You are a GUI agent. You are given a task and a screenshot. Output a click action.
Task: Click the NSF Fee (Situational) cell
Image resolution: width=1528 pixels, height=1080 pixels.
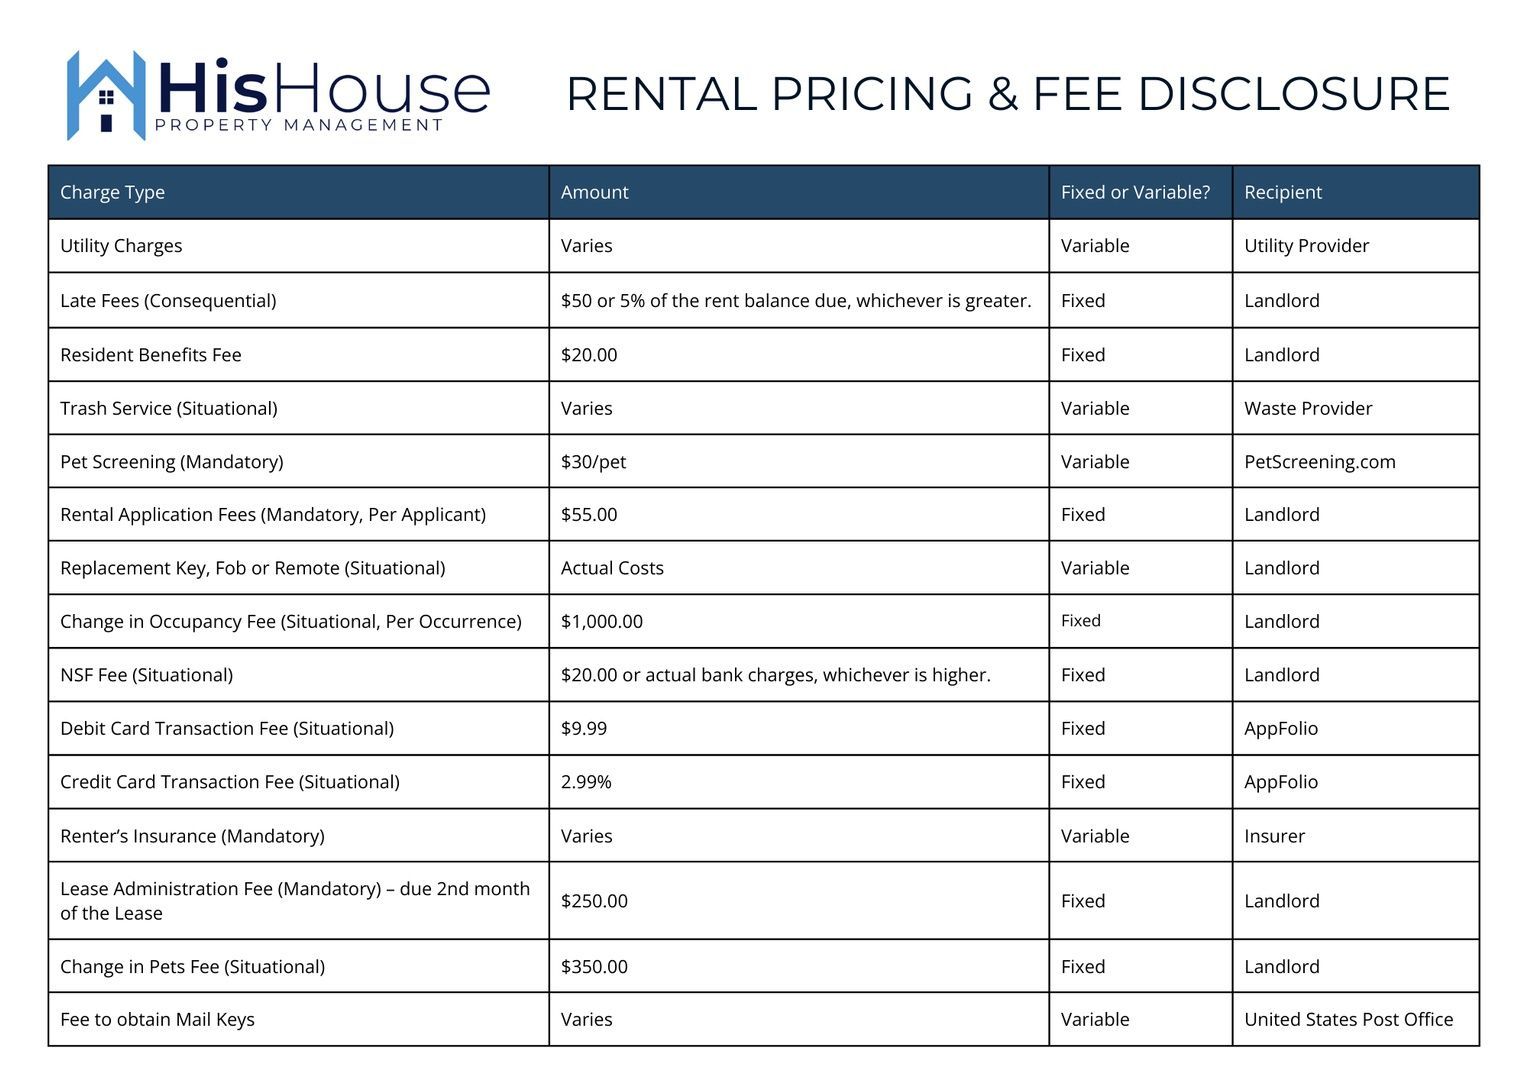146,675
